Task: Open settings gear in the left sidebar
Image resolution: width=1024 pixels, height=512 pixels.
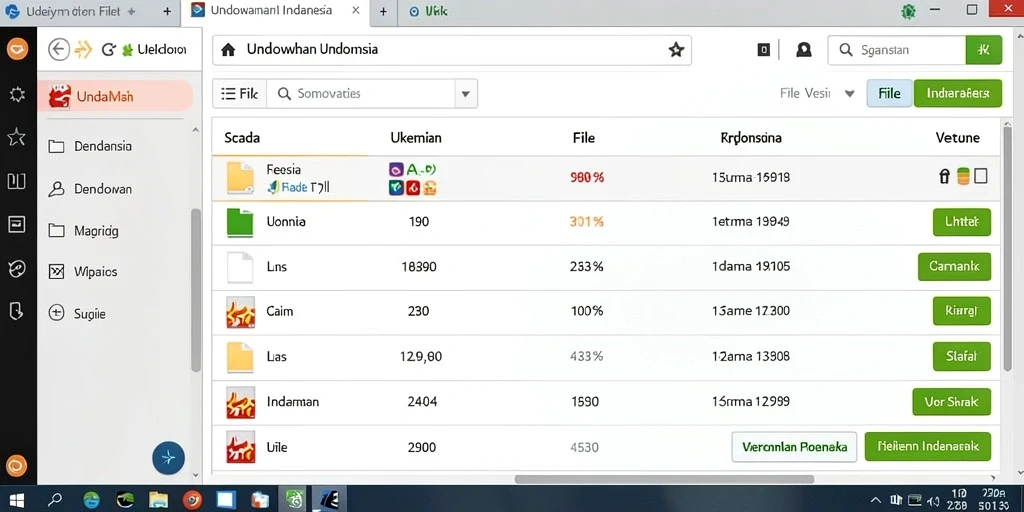Action: [x=16, y=95]
